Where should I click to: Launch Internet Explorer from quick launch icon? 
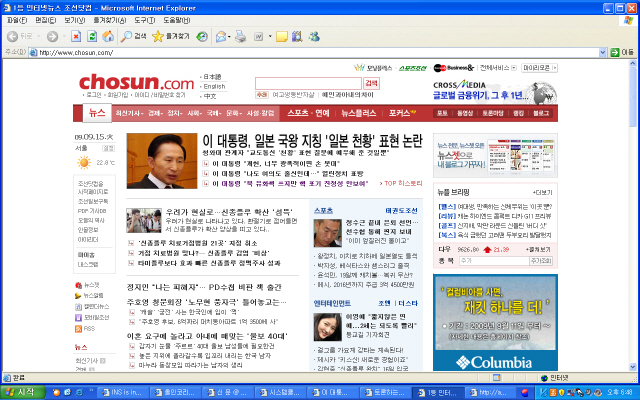(79, 392)
